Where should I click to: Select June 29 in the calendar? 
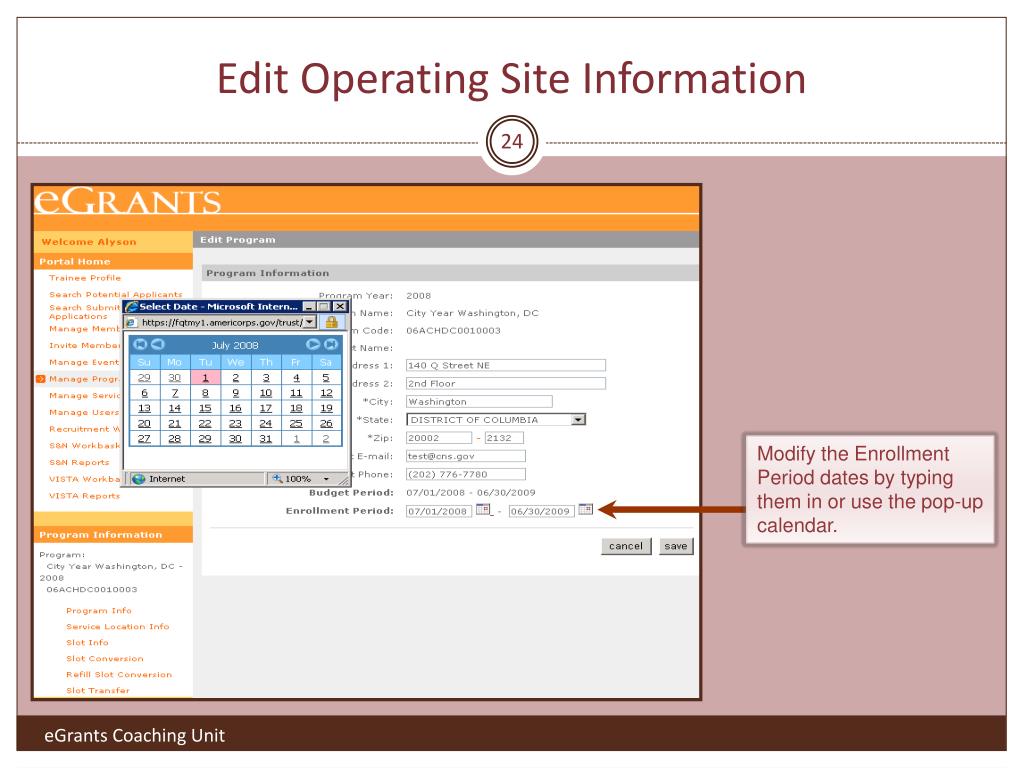[144, 377]
